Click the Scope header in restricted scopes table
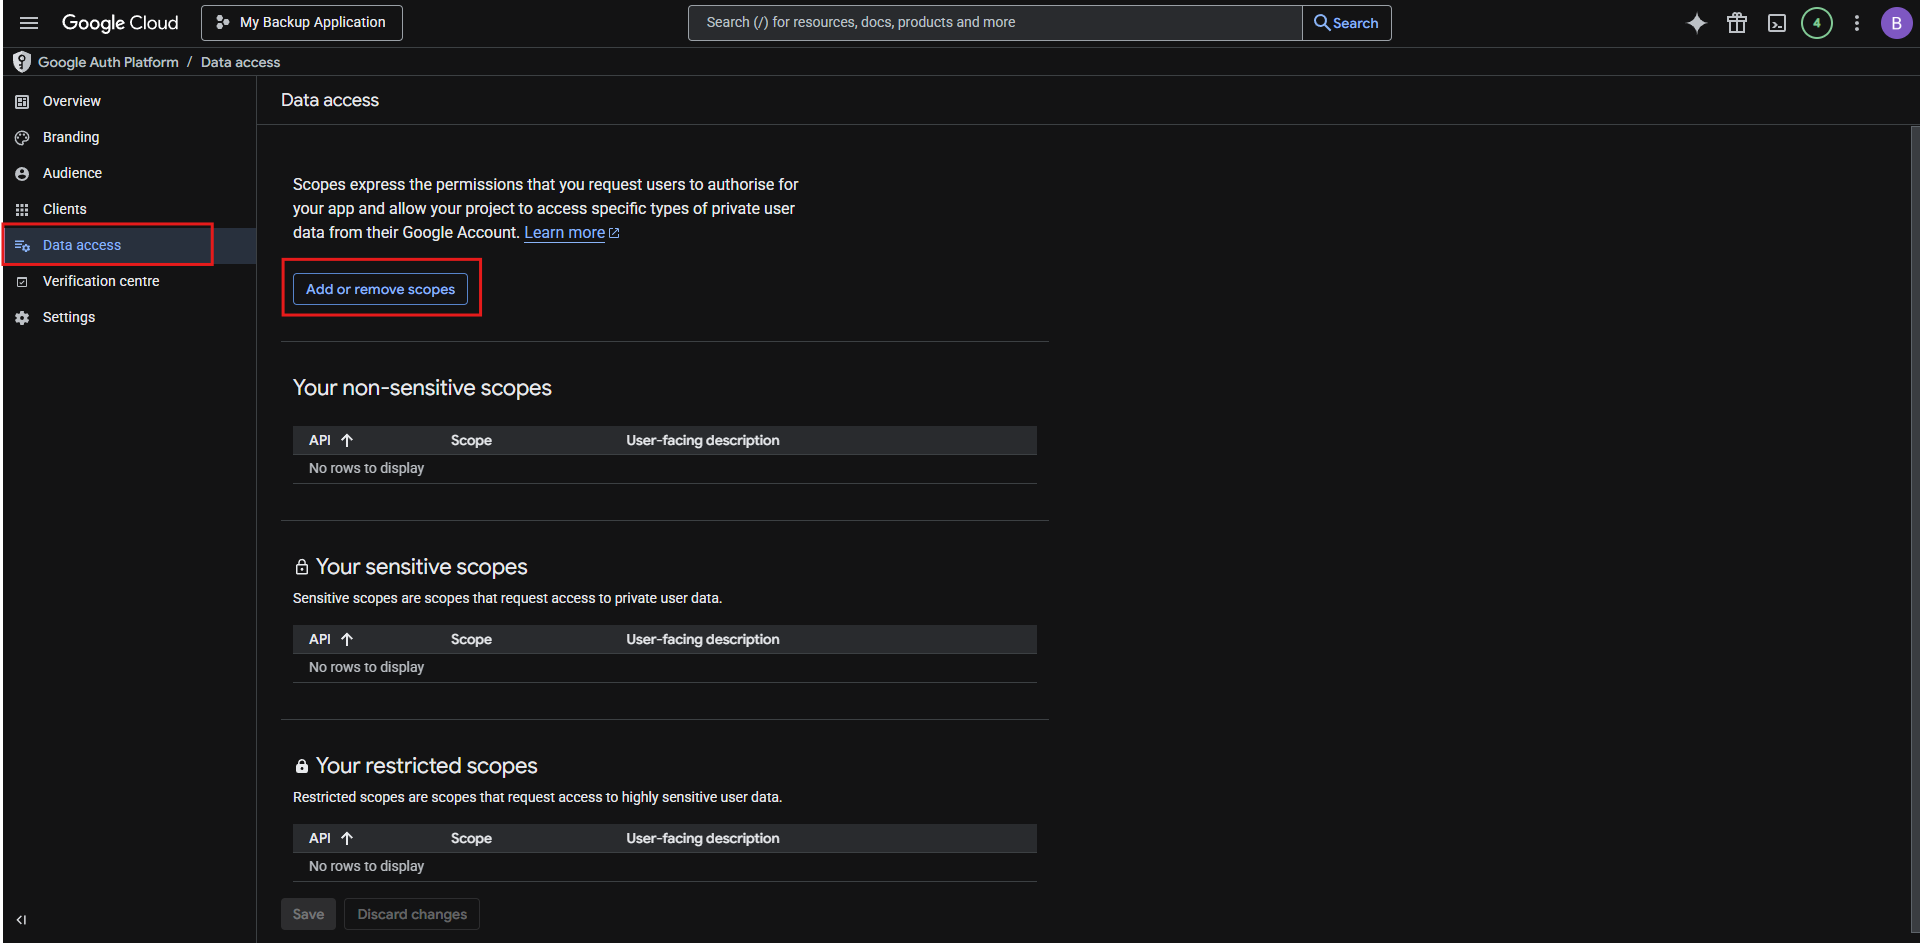The width and height of the screenshot is (1920, 943). tap(471, 838)
